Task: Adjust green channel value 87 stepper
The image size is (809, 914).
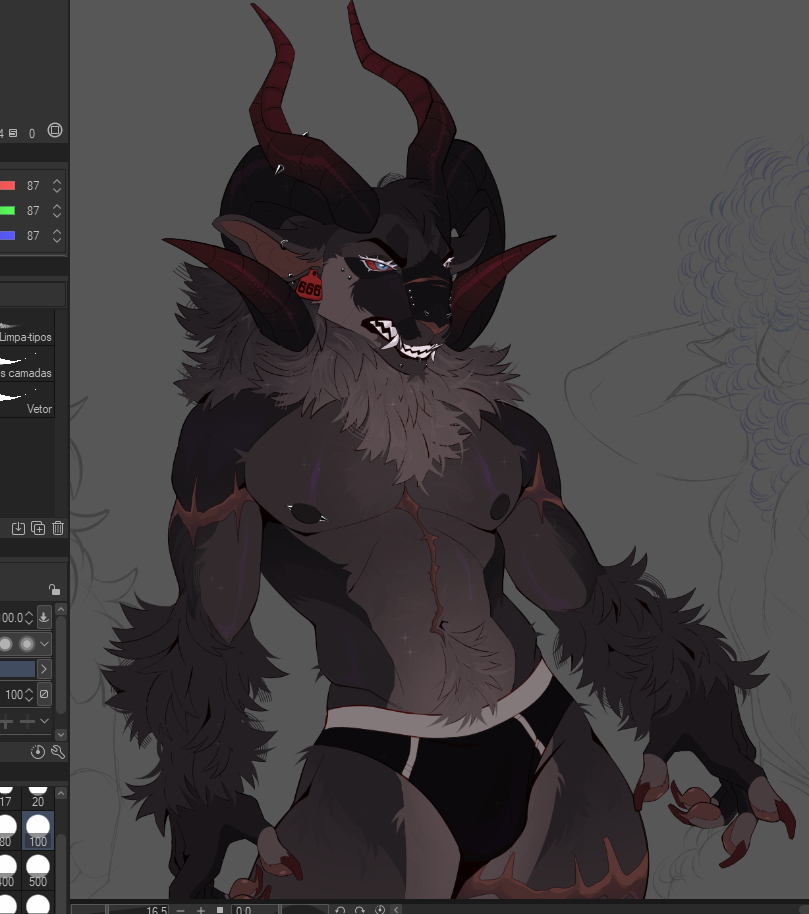Action: coord(57,211)
